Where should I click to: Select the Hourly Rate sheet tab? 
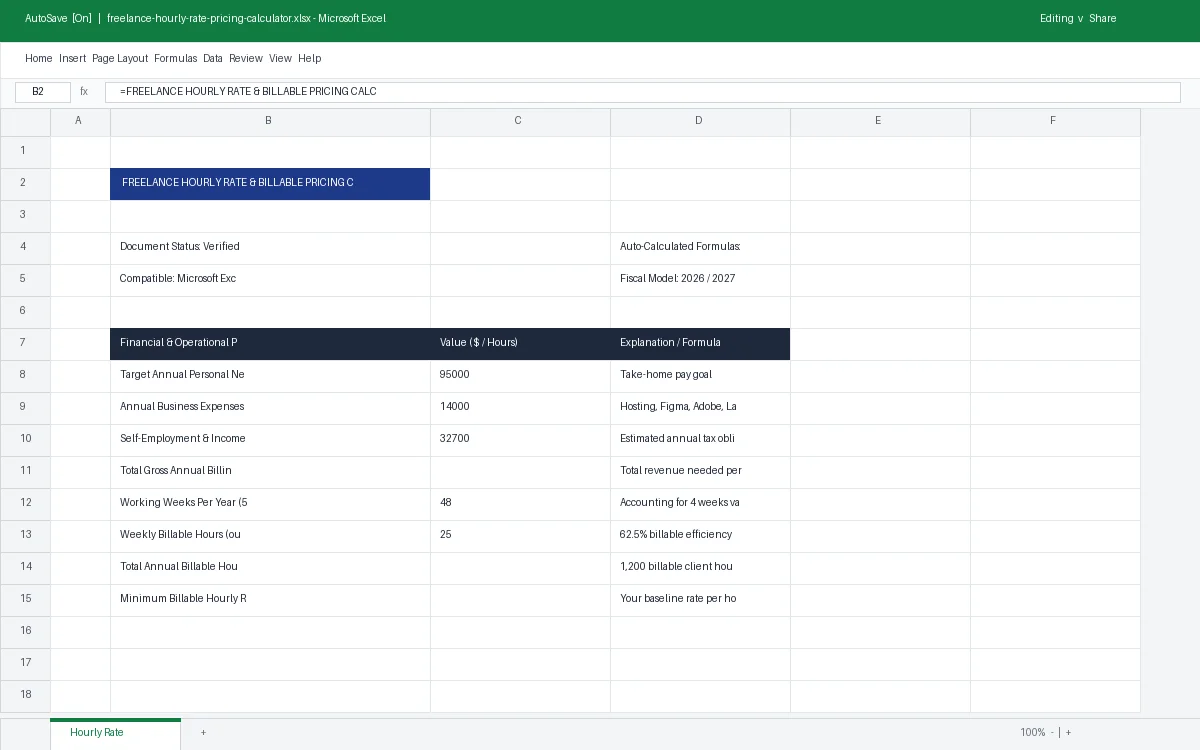pos(115,733)
